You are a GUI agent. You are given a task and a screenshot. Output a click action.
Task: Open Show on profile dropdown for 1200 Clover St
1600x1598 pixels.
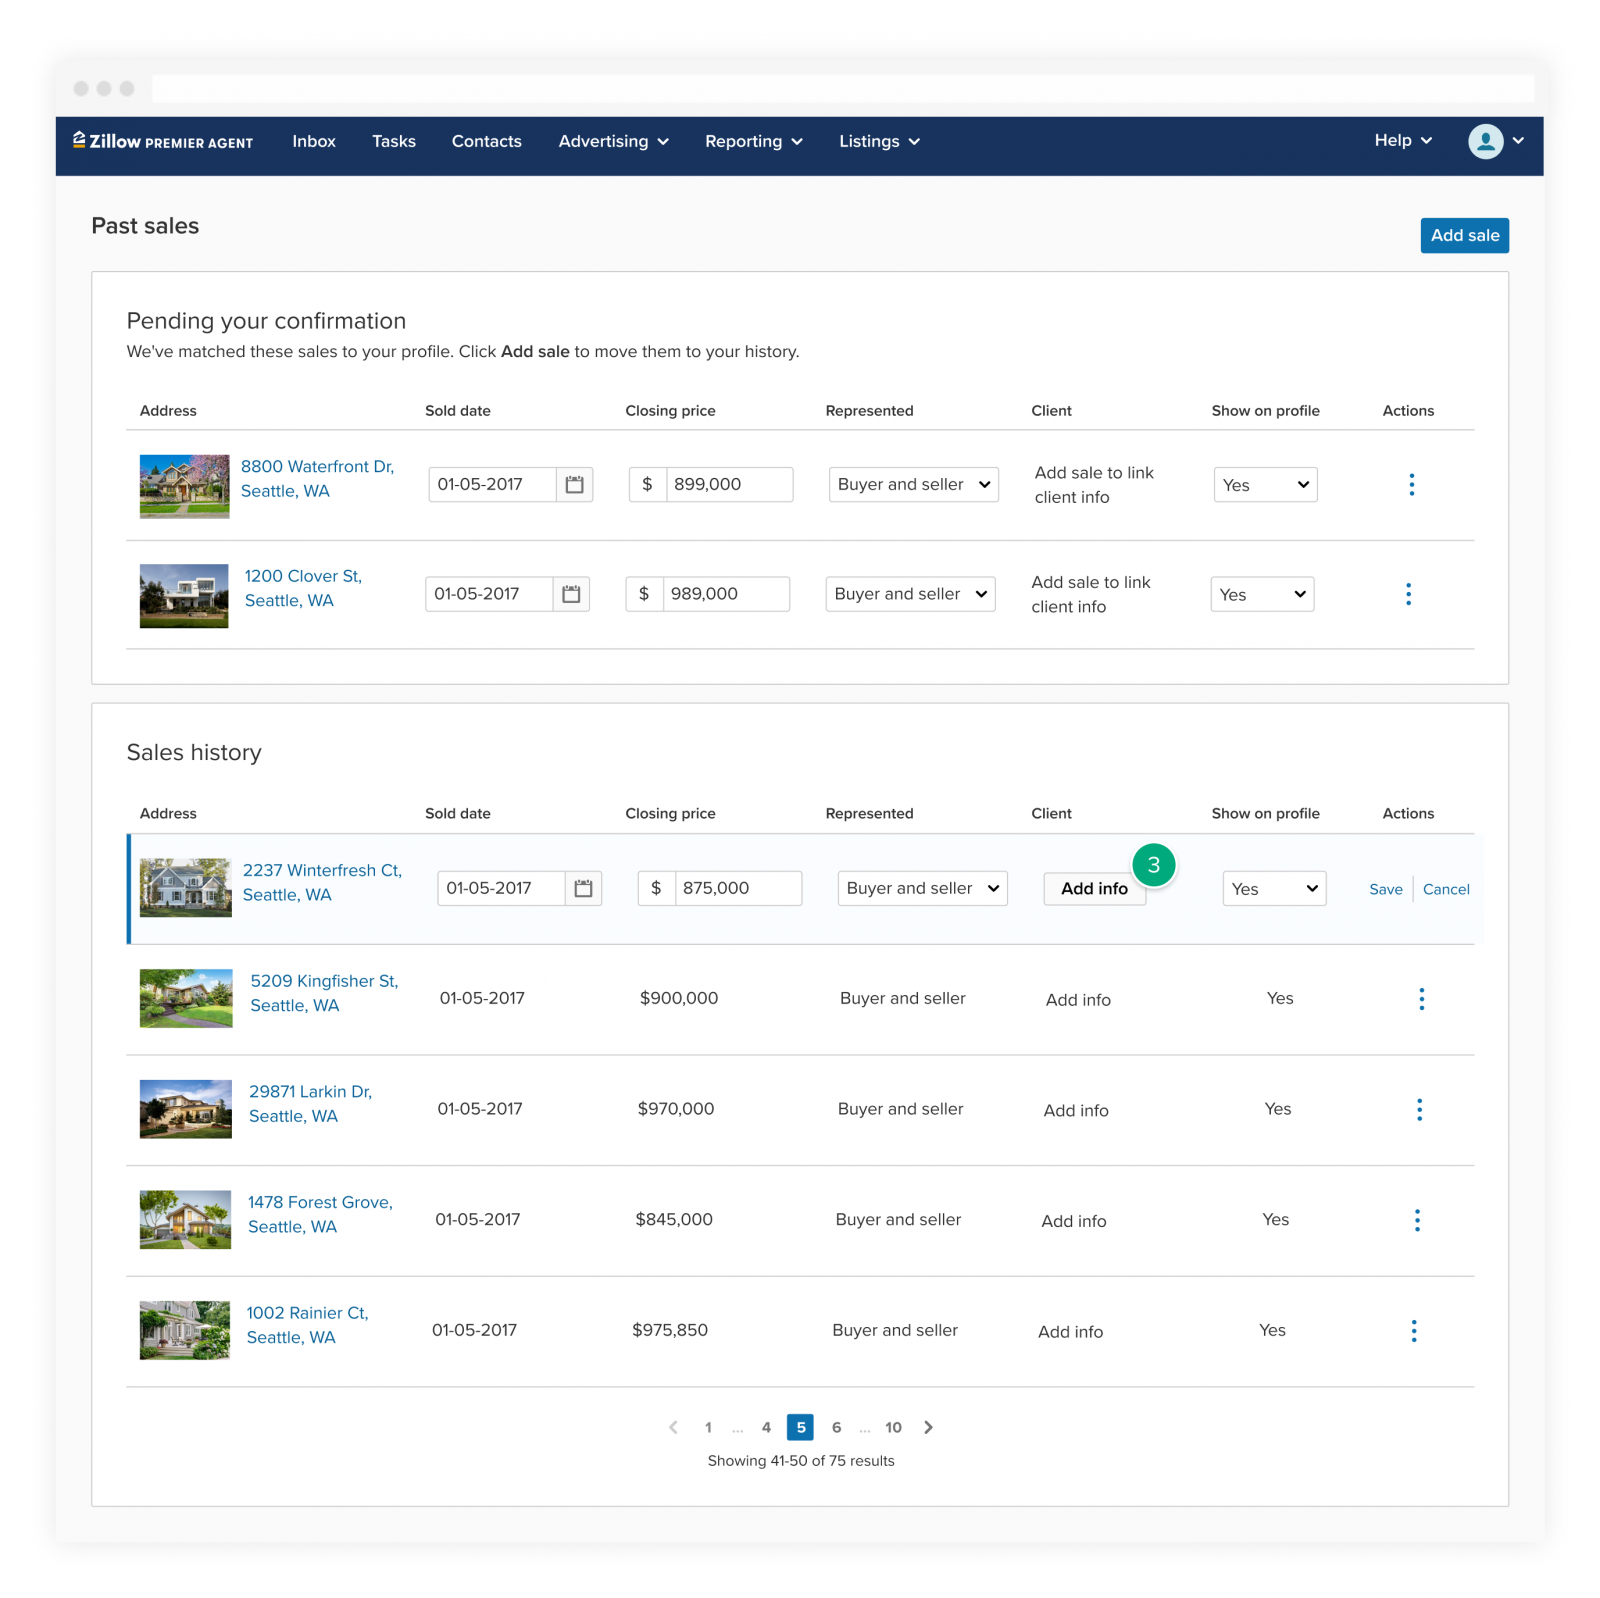click(x=1262, y=595)
